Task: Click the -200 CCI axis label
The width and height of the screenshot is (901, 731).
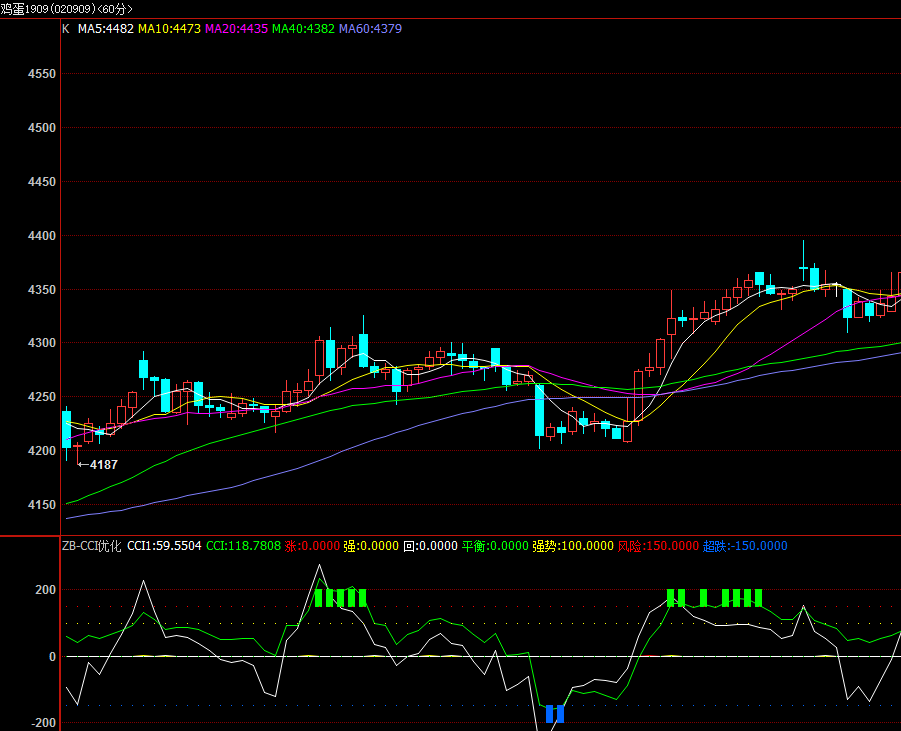Action: [x=43, y=723]
